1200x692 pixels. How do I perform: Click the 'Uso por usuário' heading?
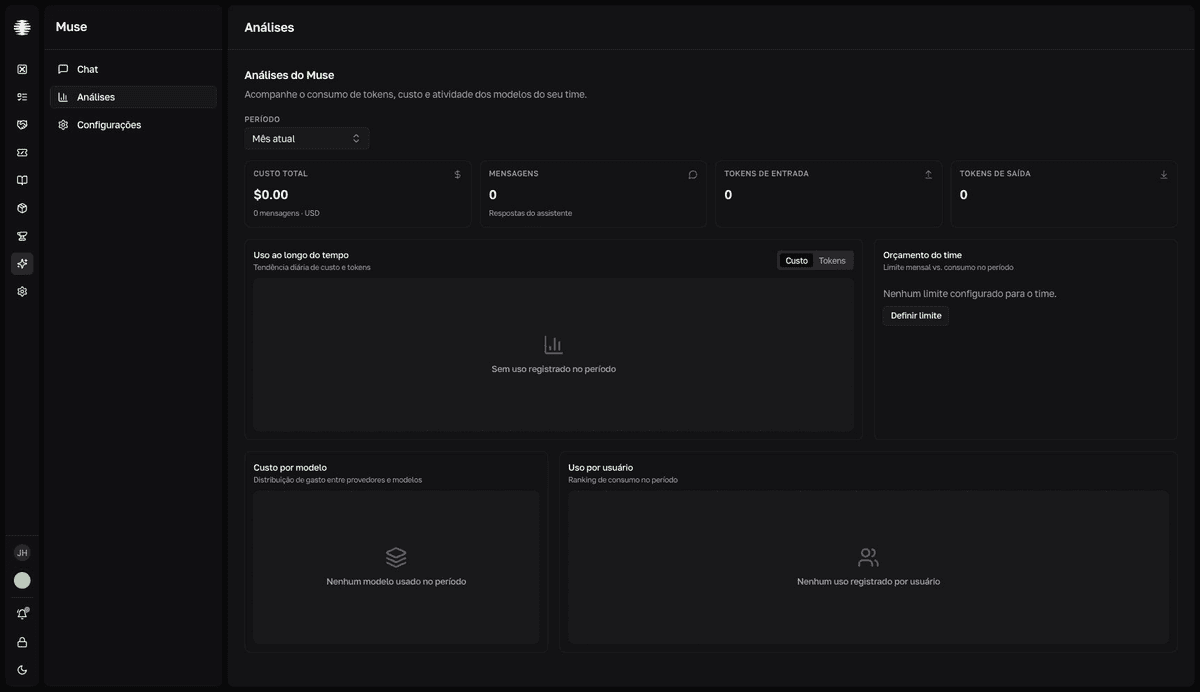tap(600, 467)
